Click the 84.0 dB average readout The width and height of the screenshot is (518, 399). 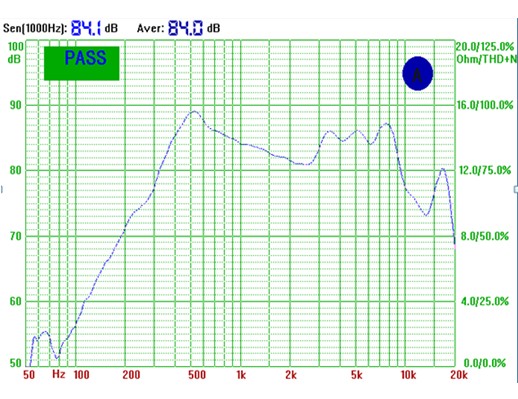[x=194, y=28]
